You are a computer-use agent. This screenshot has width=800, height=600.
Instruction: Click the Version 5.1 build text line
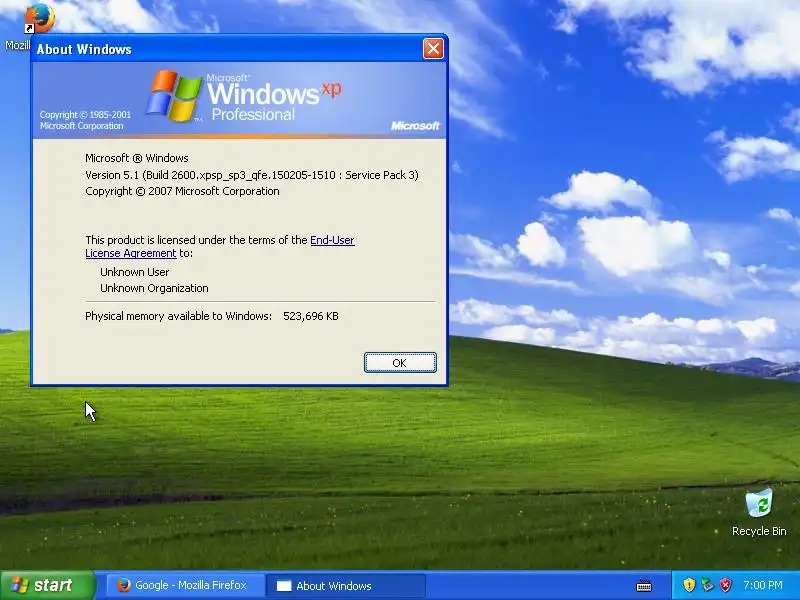252,175
